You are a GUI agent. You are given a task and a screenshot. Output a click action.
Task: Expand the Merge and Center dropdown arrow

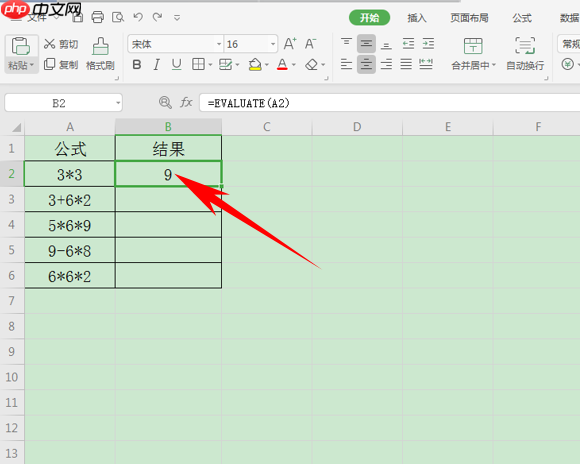pyautogui.click(x=493, y=65)
